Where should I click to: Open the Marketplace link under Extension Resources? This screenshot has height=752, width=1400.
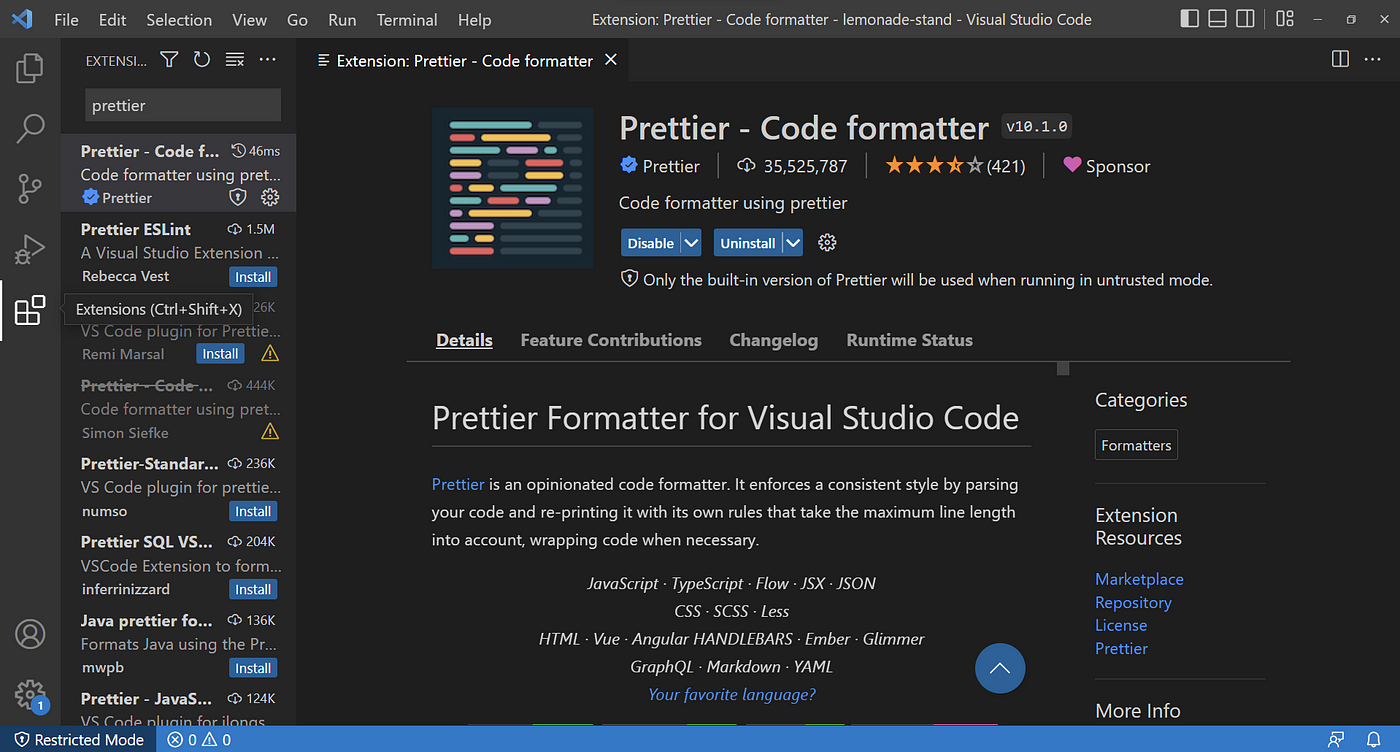1139,578
